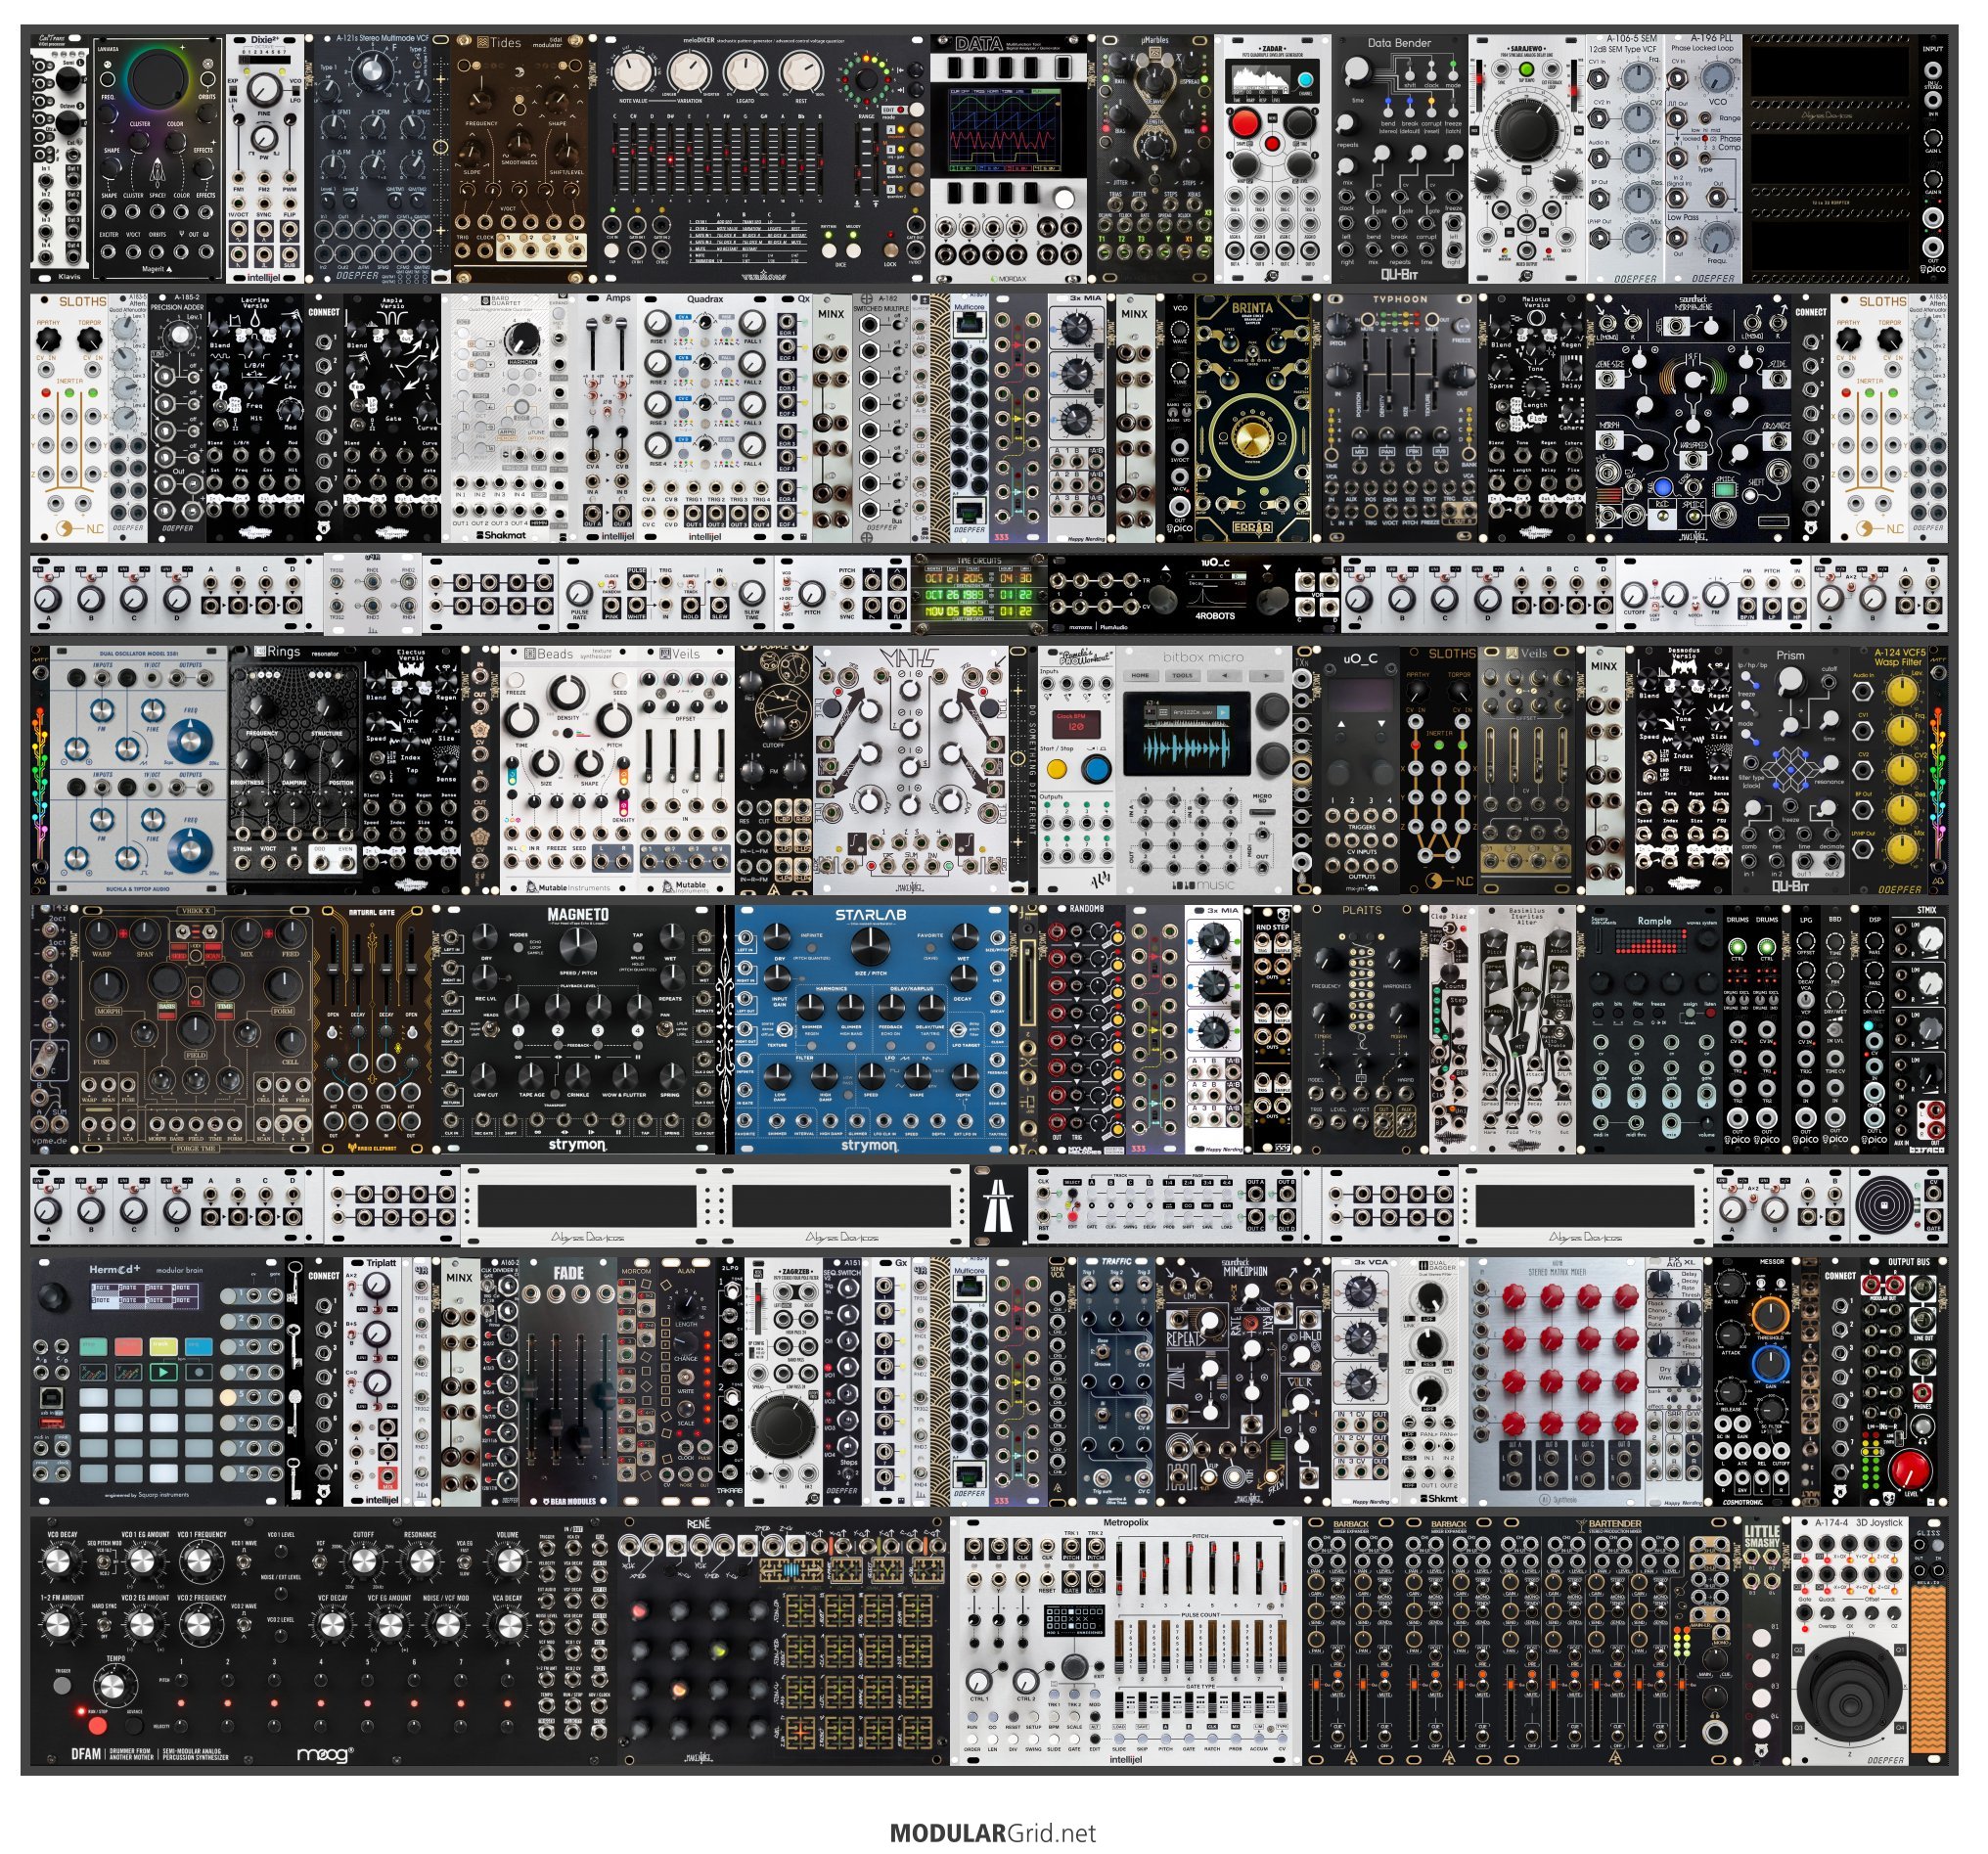Click the meloDICER Variation knob
The image size is (1988, 1854).
[x=688, y=72]
